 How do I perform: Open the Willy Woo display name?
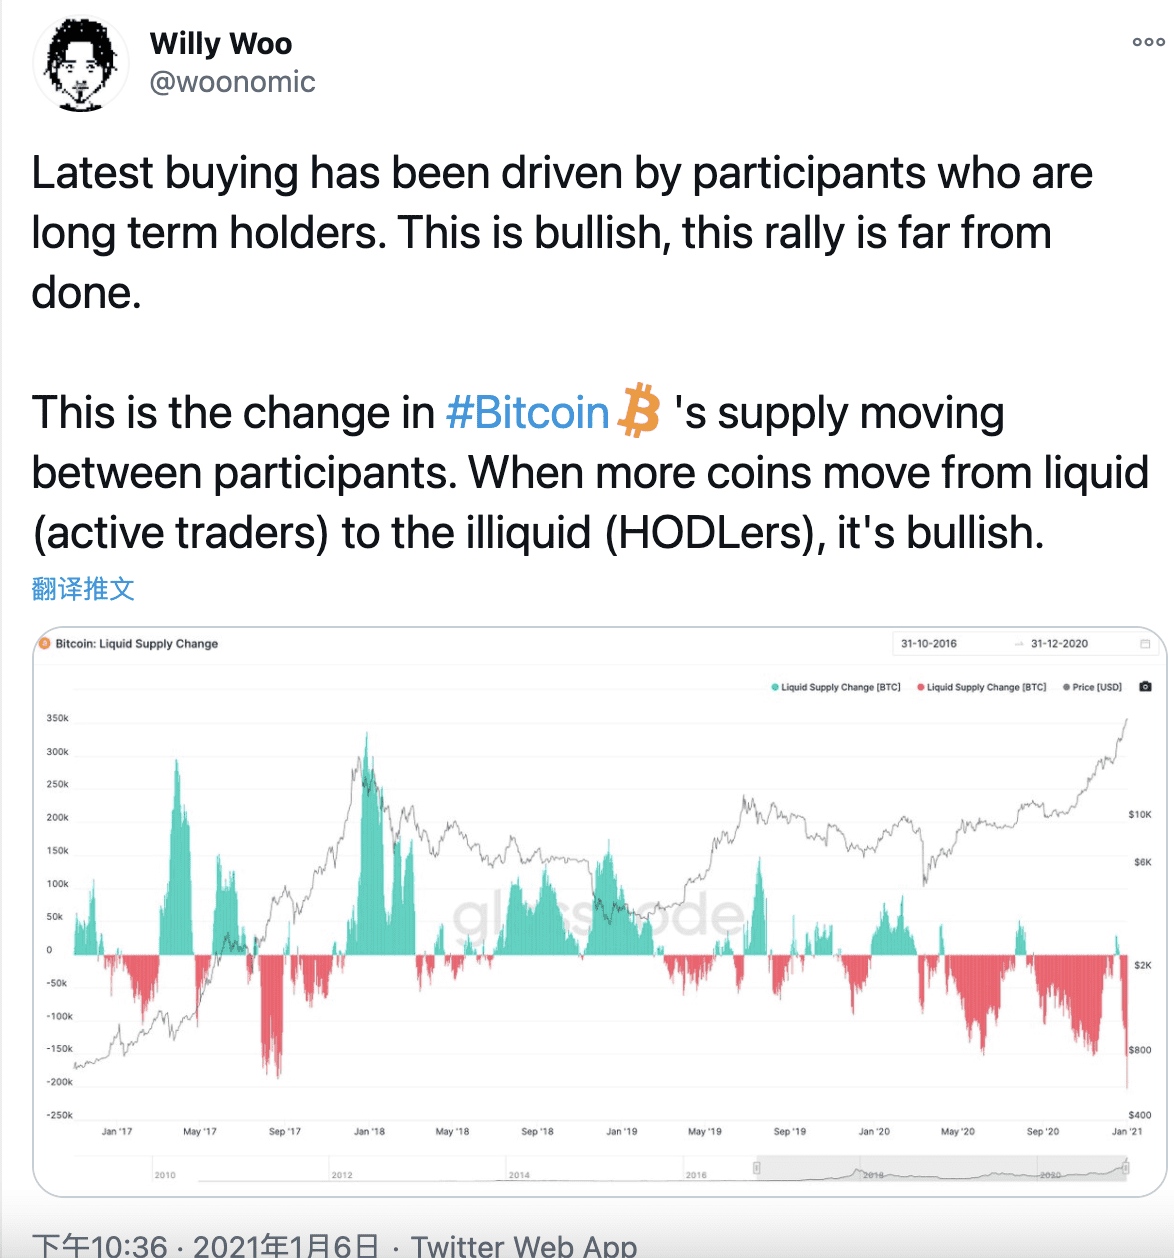(x=221, y=44)
